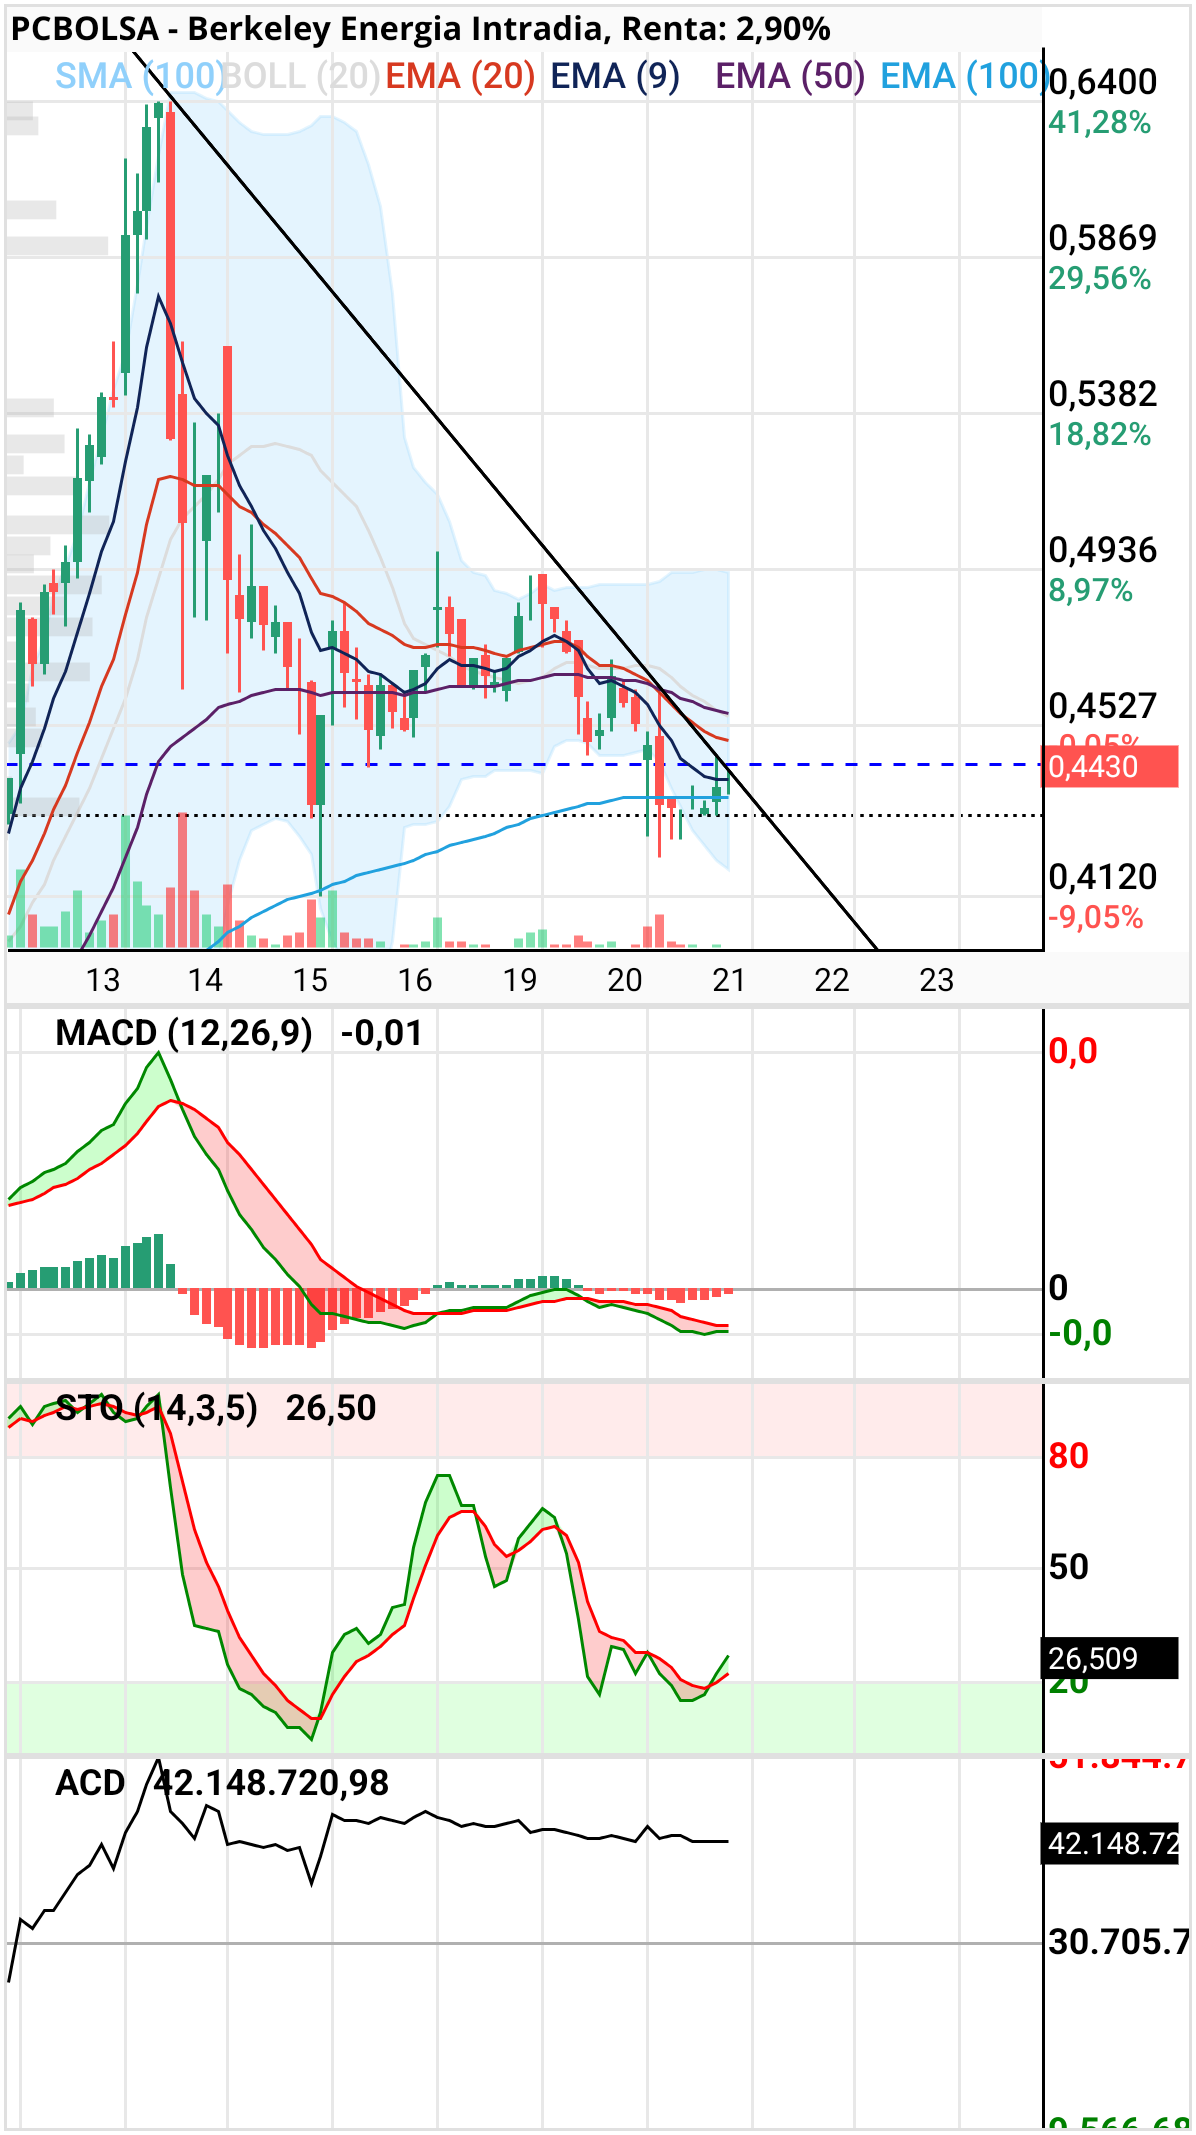This screenshot has width=1196, height=2135.
Task: Click the red 0,0 MACD axis label
Action: [1073, 1051]
